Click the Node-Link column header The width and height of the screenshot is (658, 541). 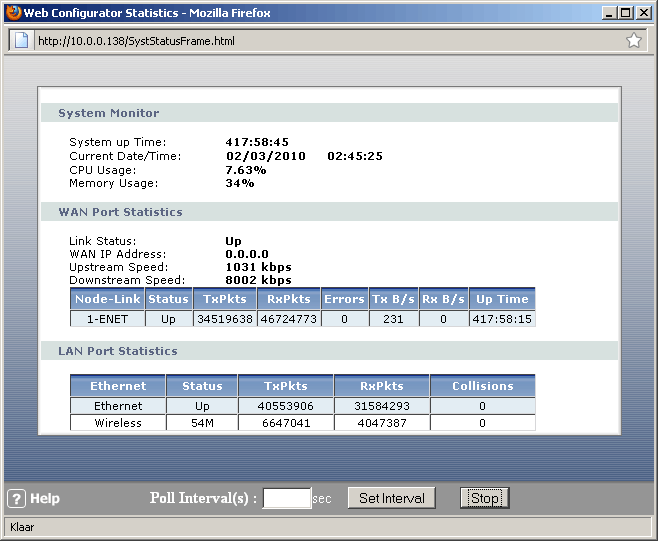click(107, 299)
